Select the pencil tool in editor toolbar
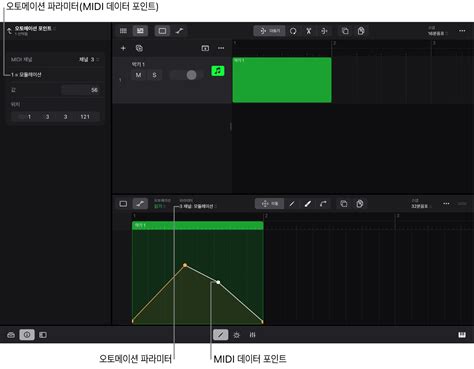The height and width of the screenshot is (369, 474). point(292,204)
